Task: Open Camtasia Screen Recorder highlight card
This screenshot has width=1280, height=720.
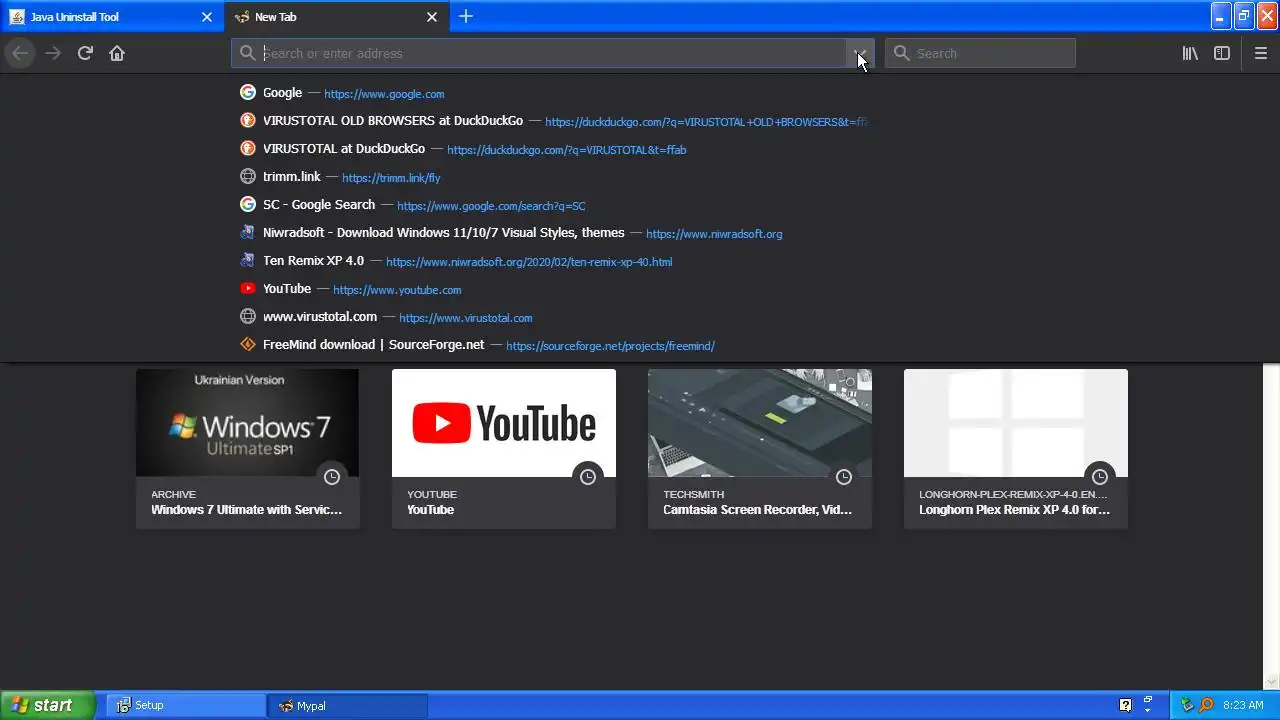Action: [760, 449]
